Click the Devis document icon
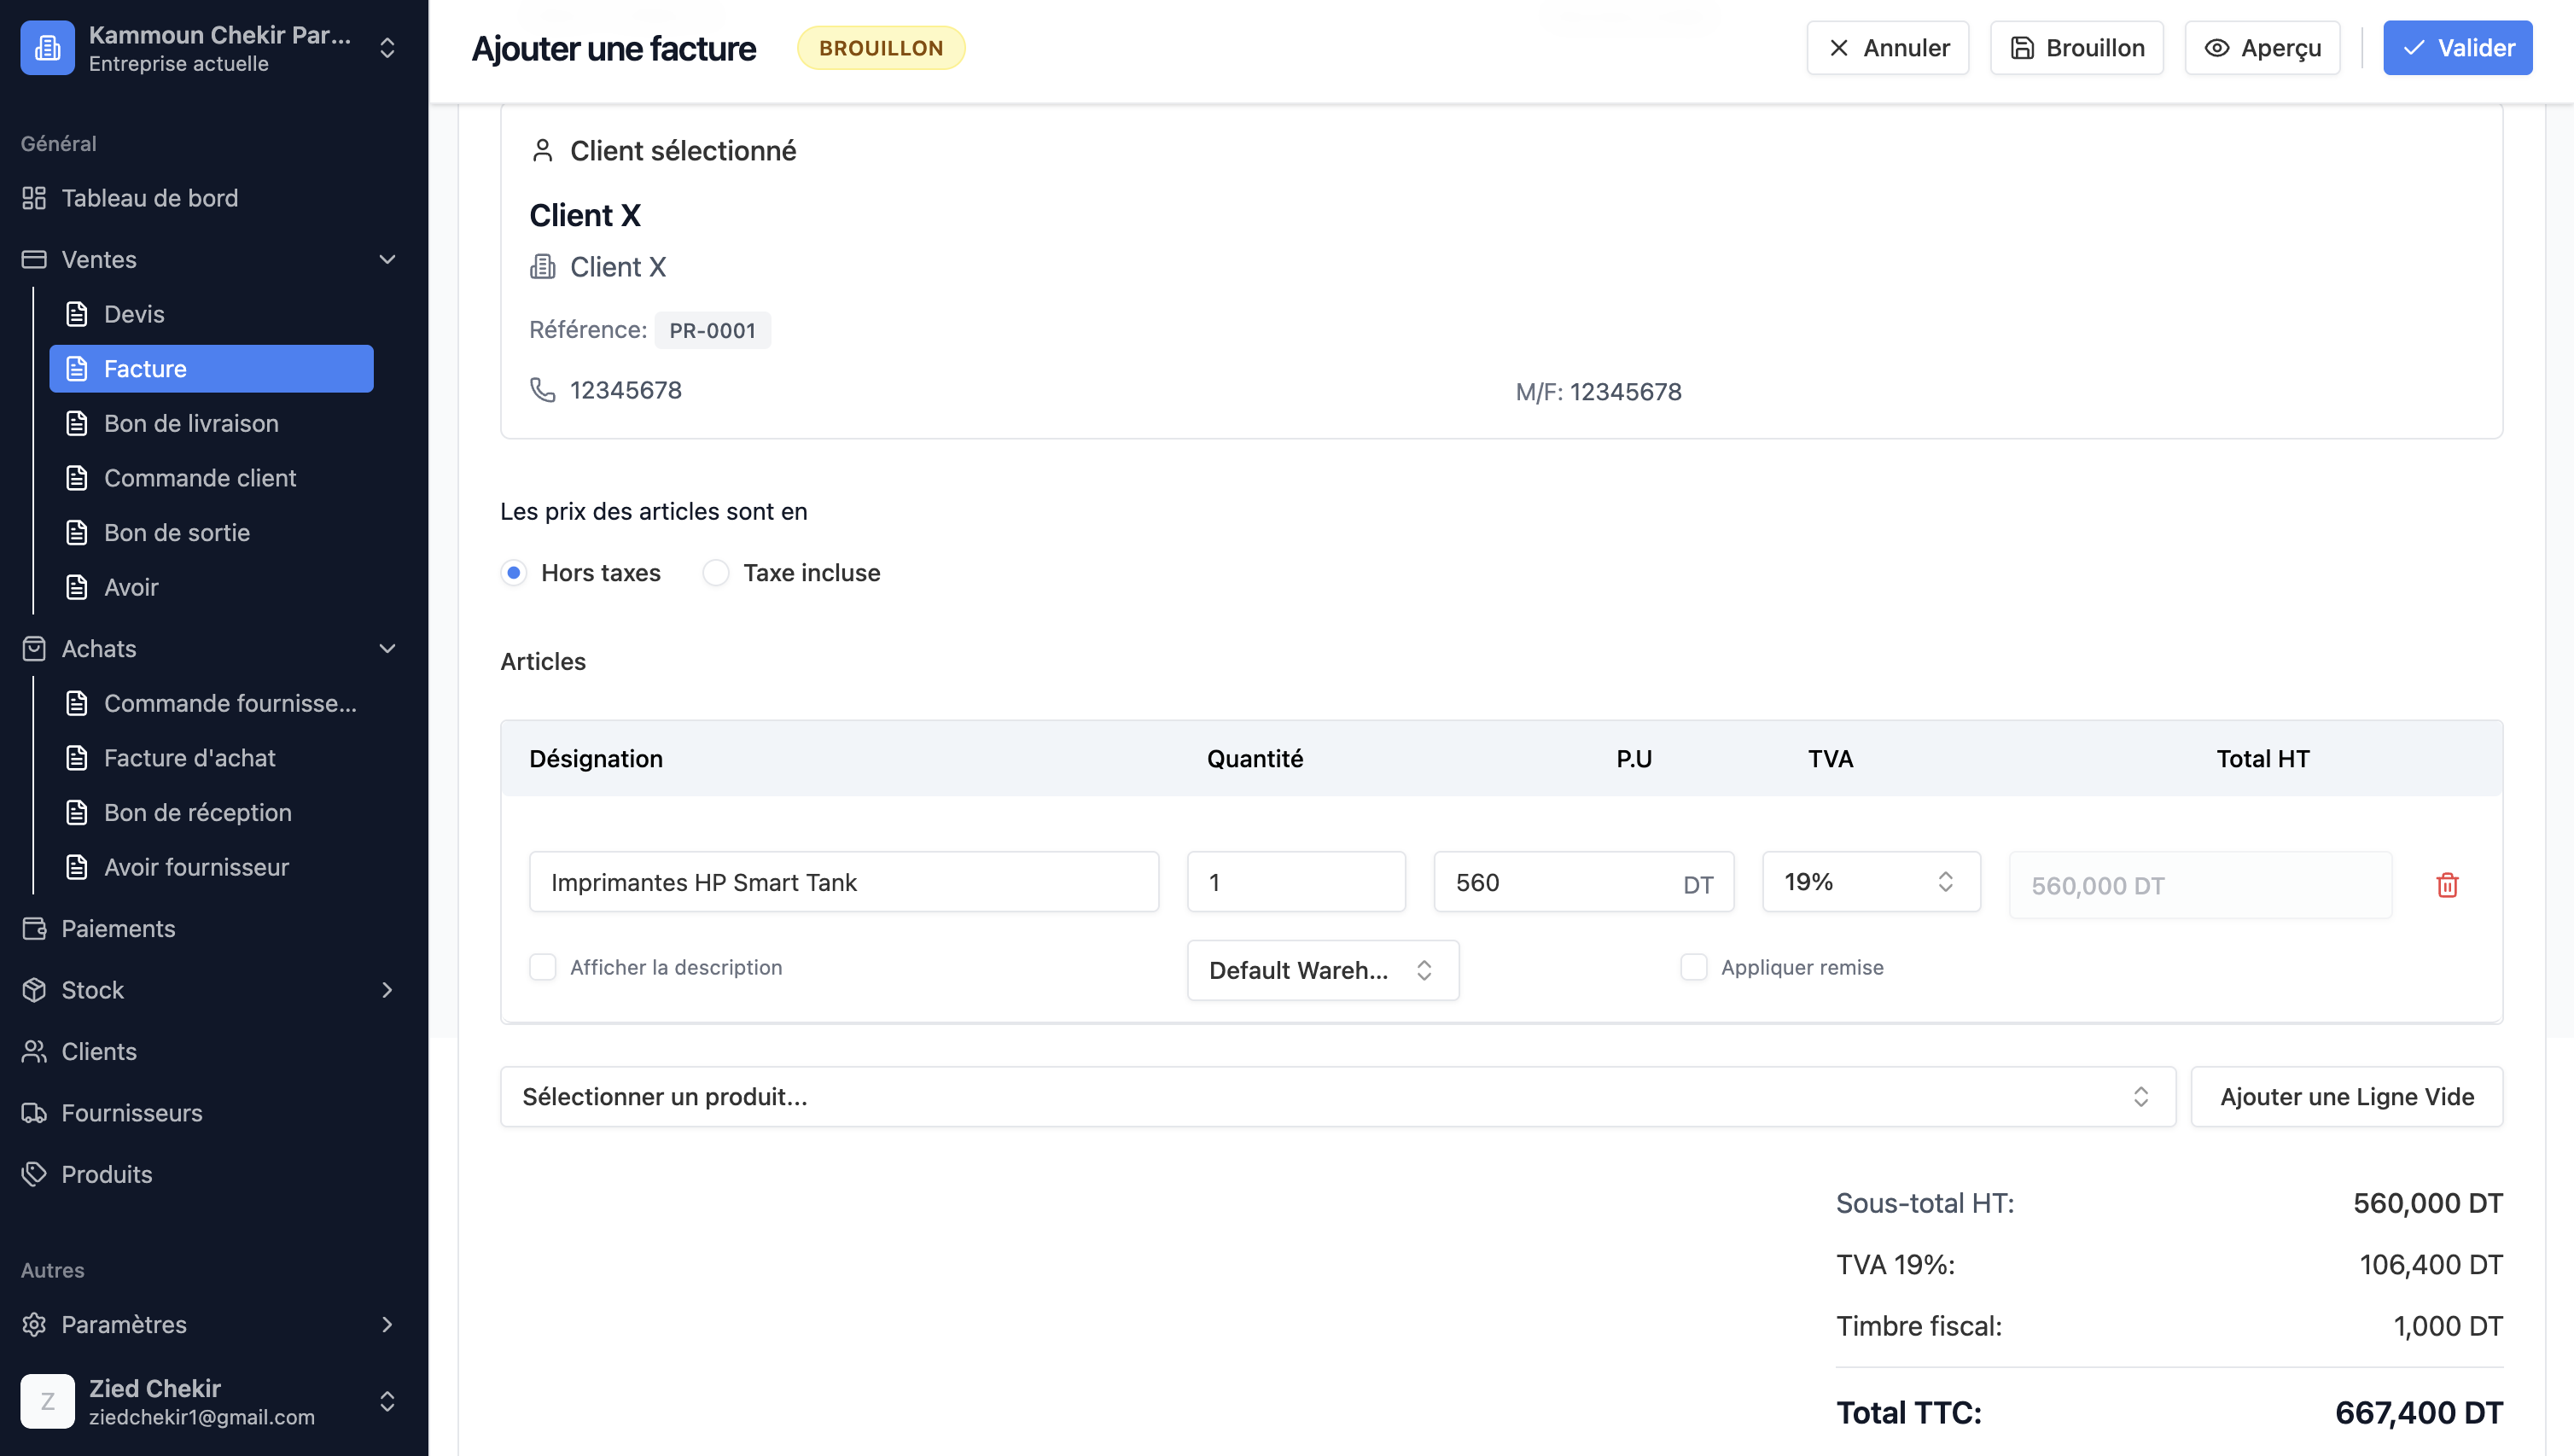Screen dimensions: 2574x1456 pyautogui.click(x=77, y=313)
